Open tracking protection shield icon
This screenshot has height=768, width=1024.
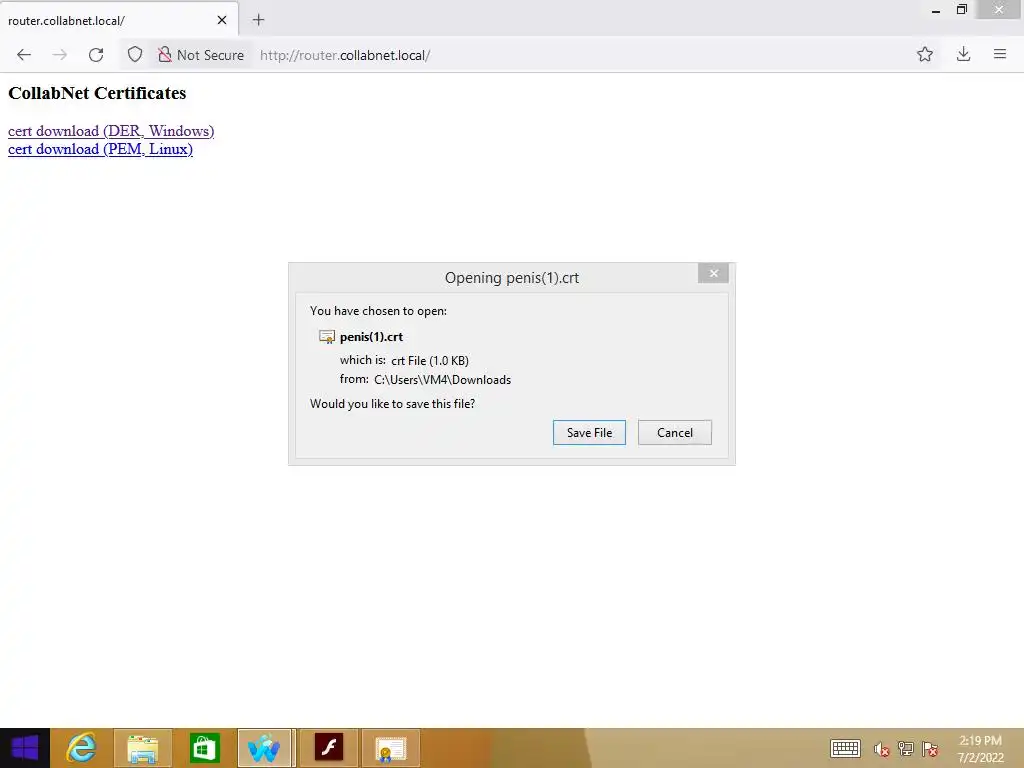(x=135, y=55)
